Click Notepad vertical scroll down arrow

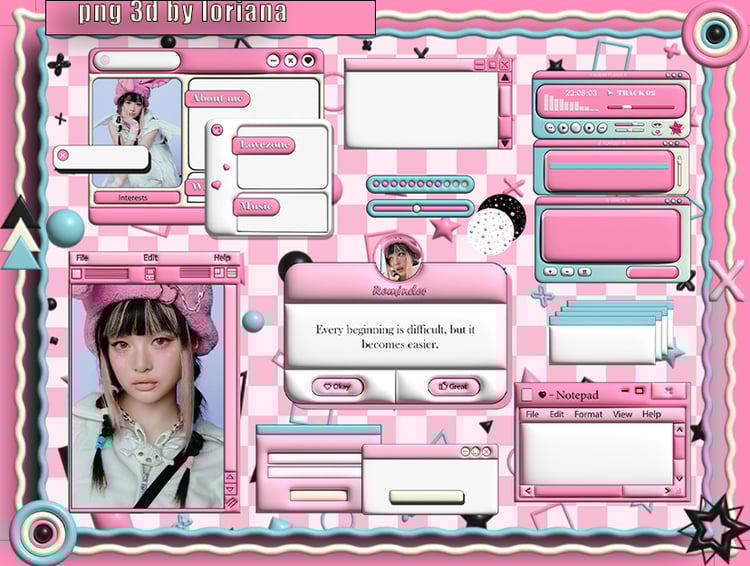[x=679, y=478]
